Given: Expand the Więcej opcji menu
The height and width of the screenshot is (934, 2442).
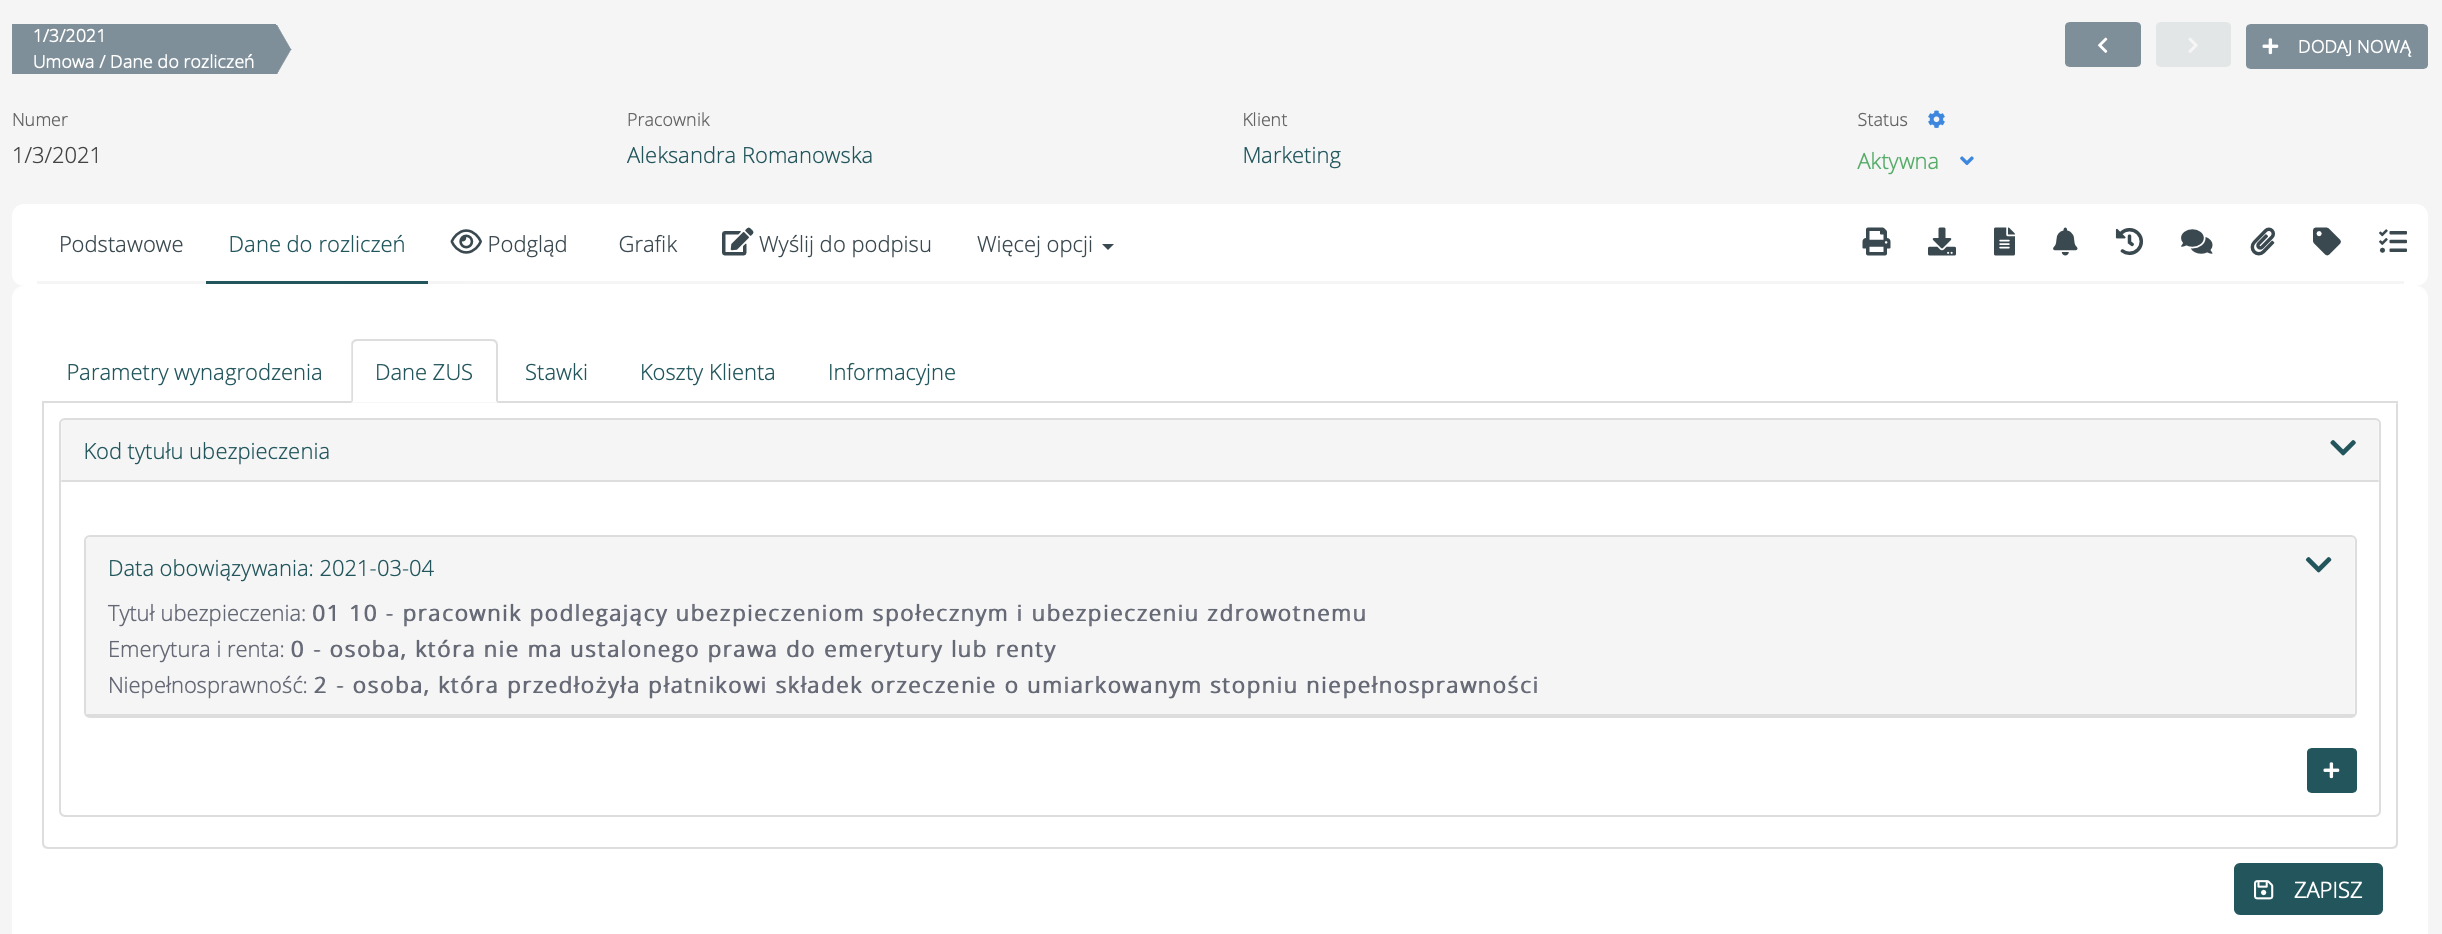Looking at the screenshot, I should [1044, 245].
